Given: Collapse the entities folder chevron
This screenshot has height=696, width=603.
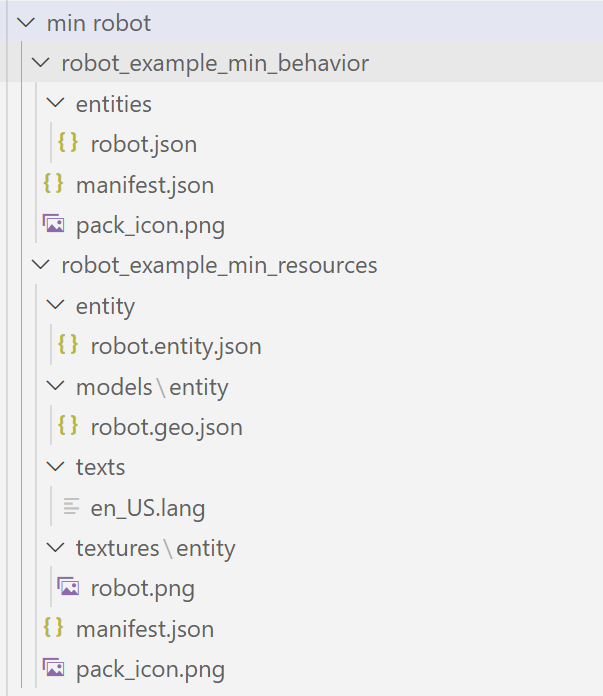Looking at the screenshot, I should tap(56, 103).
